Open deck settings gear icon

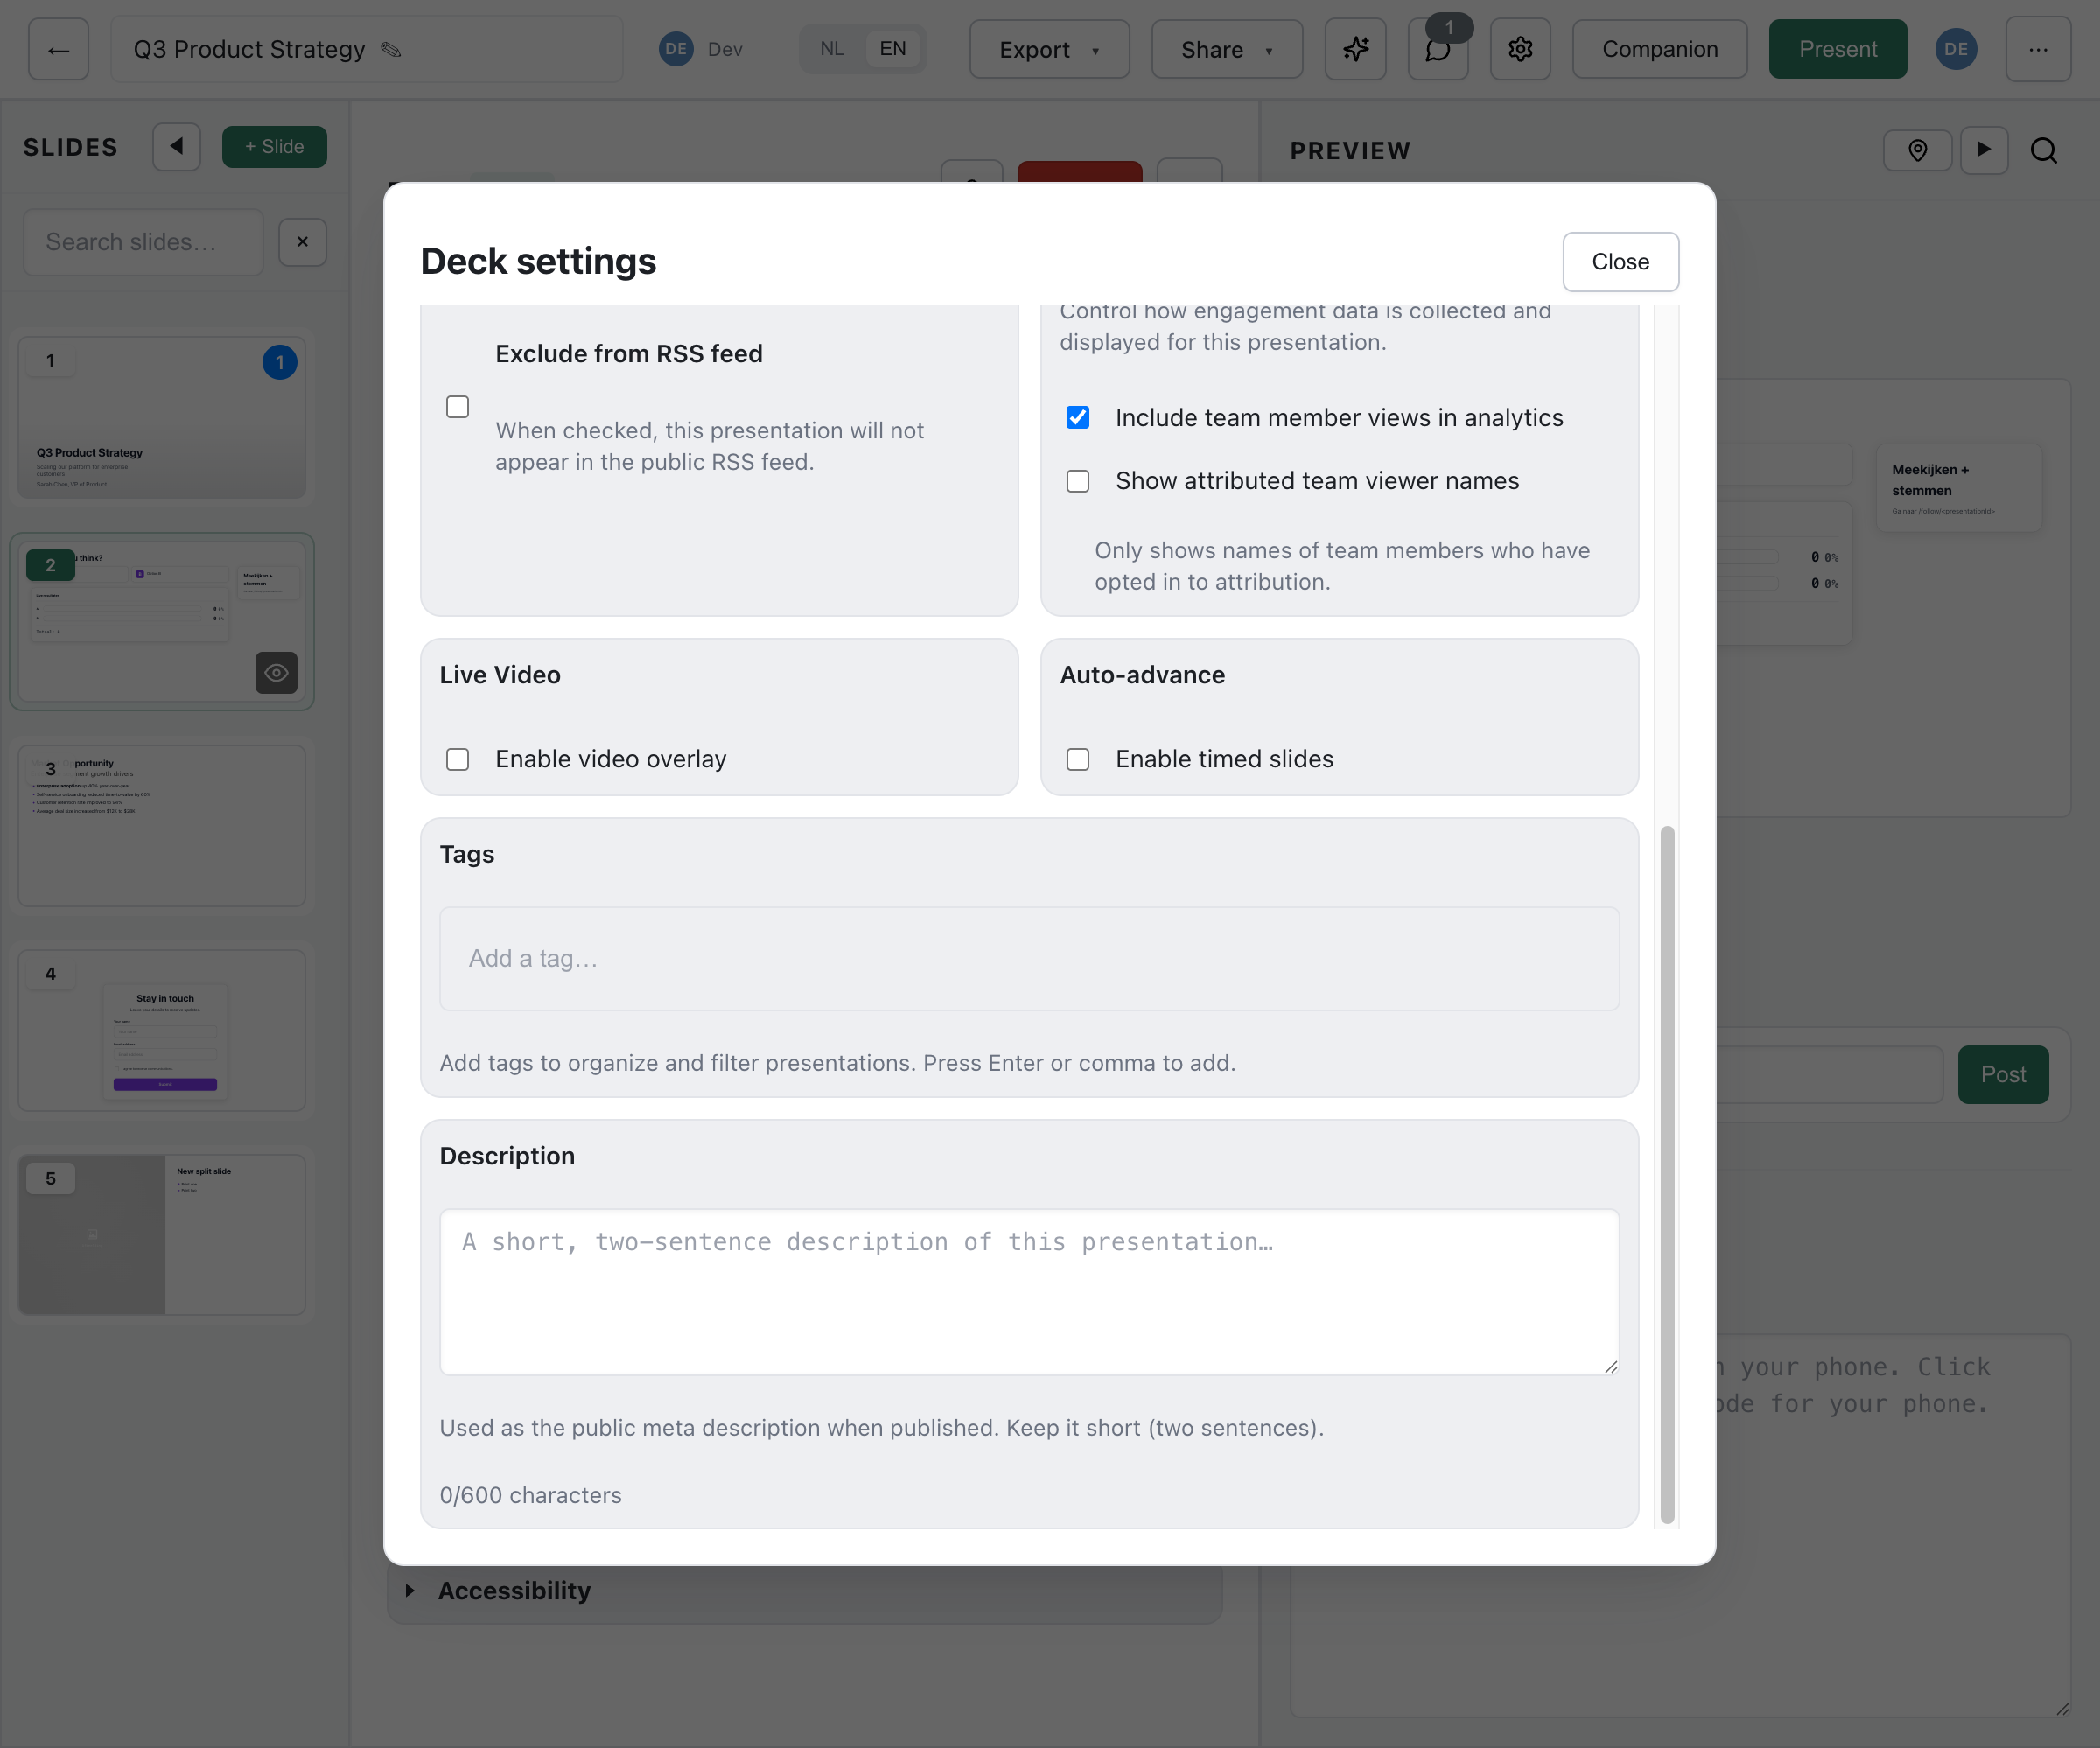click(1520, 49)
